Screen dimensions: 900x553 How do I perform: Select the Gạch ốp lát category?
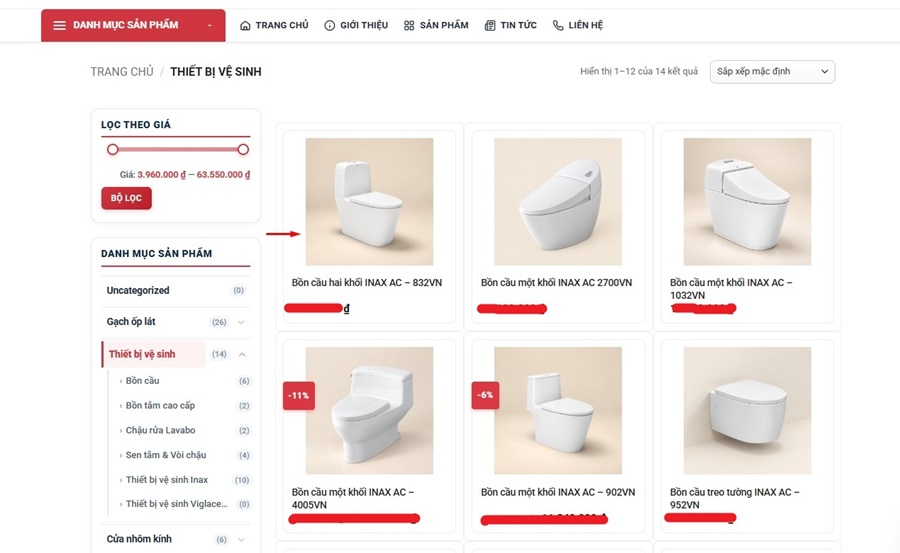[131, 322]
